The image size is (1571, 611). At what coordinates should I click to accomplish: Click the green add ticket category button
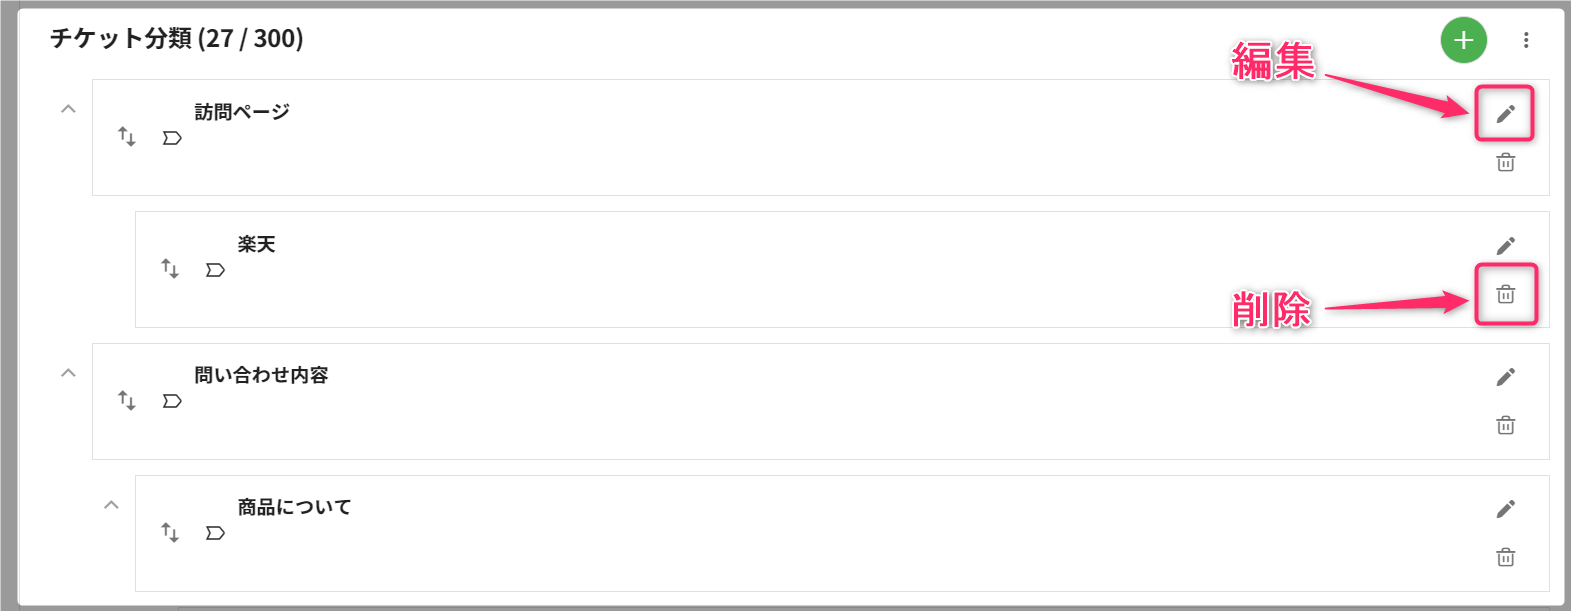[x=1463, y=40]
